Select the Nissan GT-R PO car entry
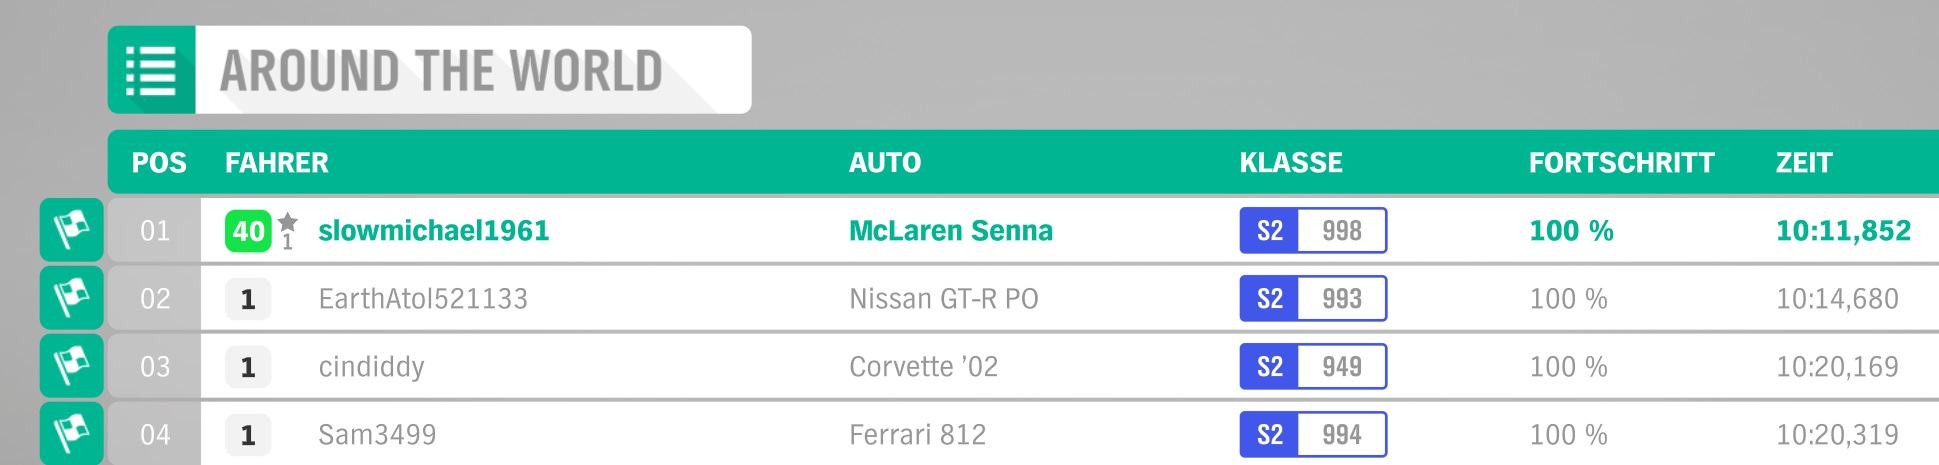This screenshot has width=1939, height=465. coord(944,299)
